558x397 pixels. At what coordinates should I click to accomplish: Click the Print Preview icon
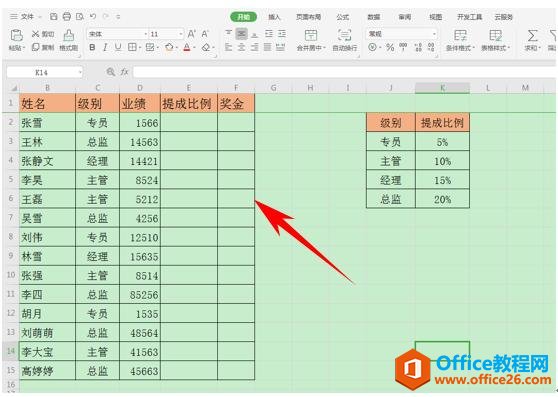(80, 16)
